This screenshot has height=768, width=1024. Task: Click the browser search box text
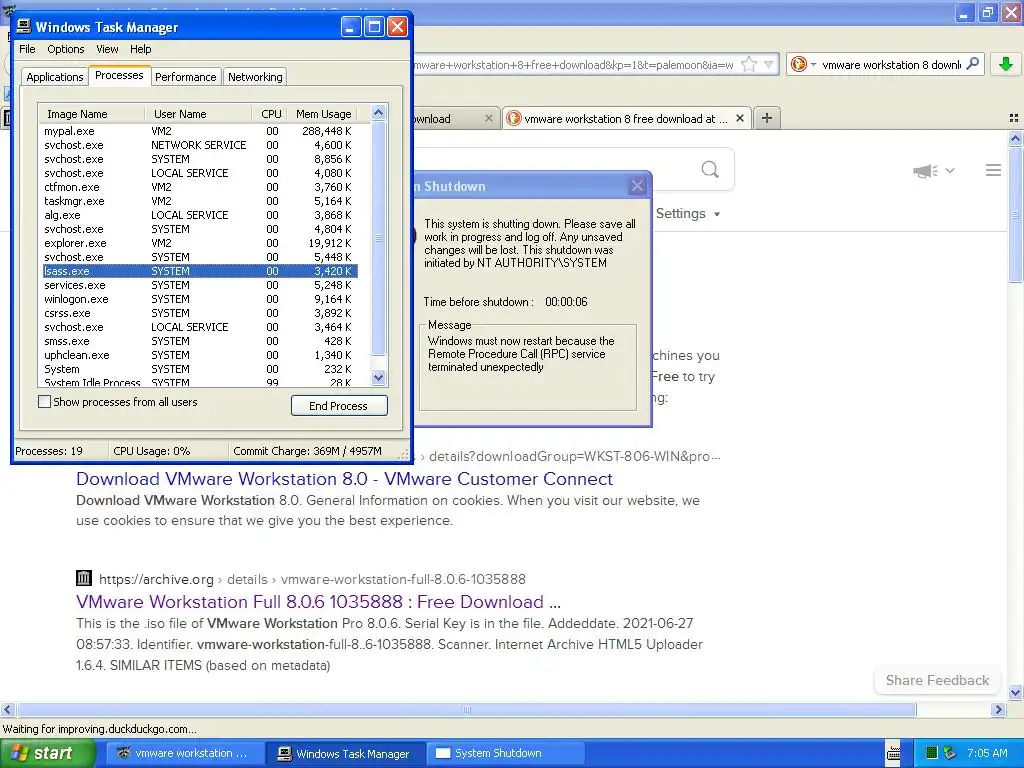(x=891, y=65)
